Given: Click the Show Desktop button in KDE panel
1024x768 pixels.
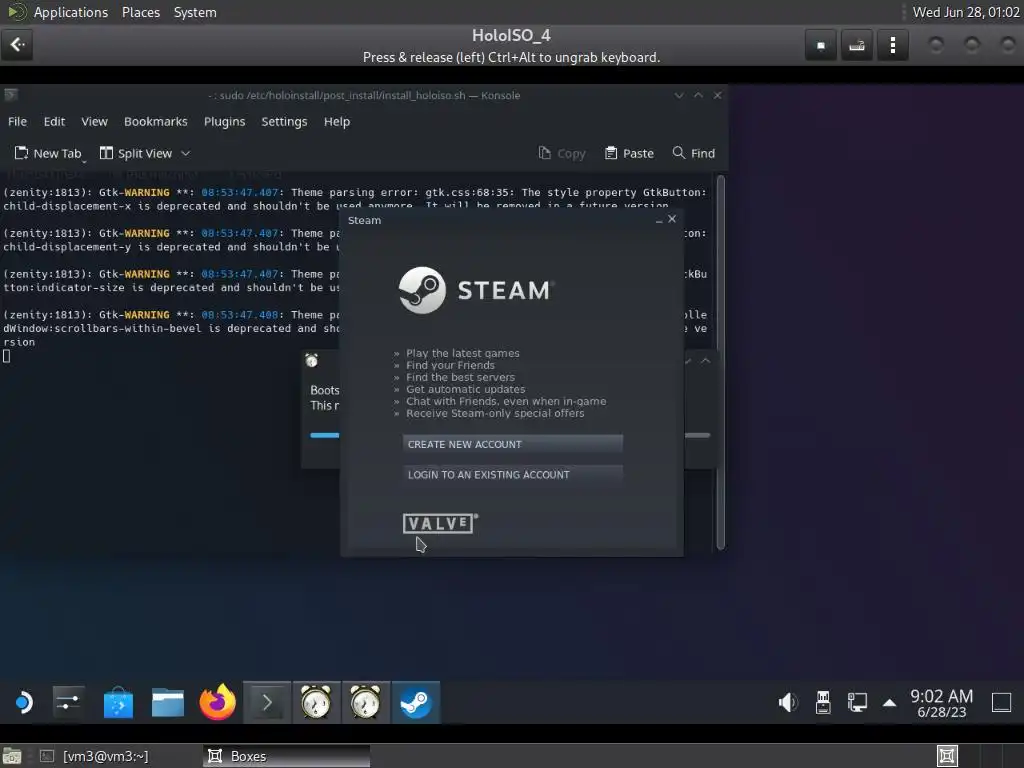Looking at the screenshot, I should coord(1001,703).
